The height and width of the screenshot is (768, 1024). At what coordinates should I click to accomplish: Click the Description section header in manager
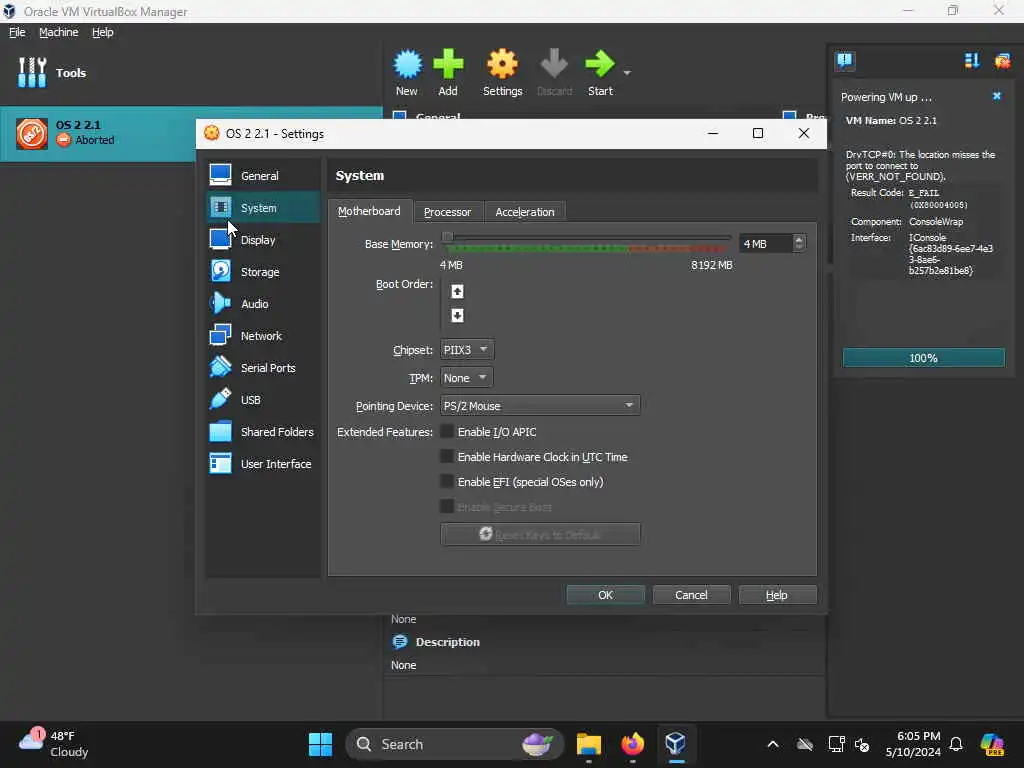(447, 642)
